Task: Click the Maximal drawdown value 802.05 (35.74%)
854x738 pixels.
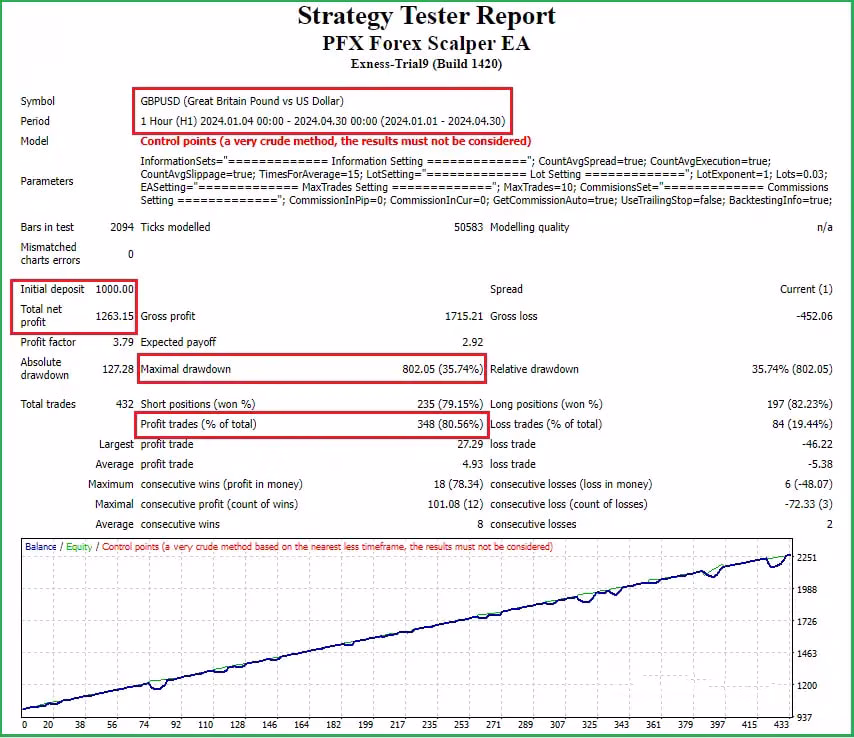Action: (443, 369)
